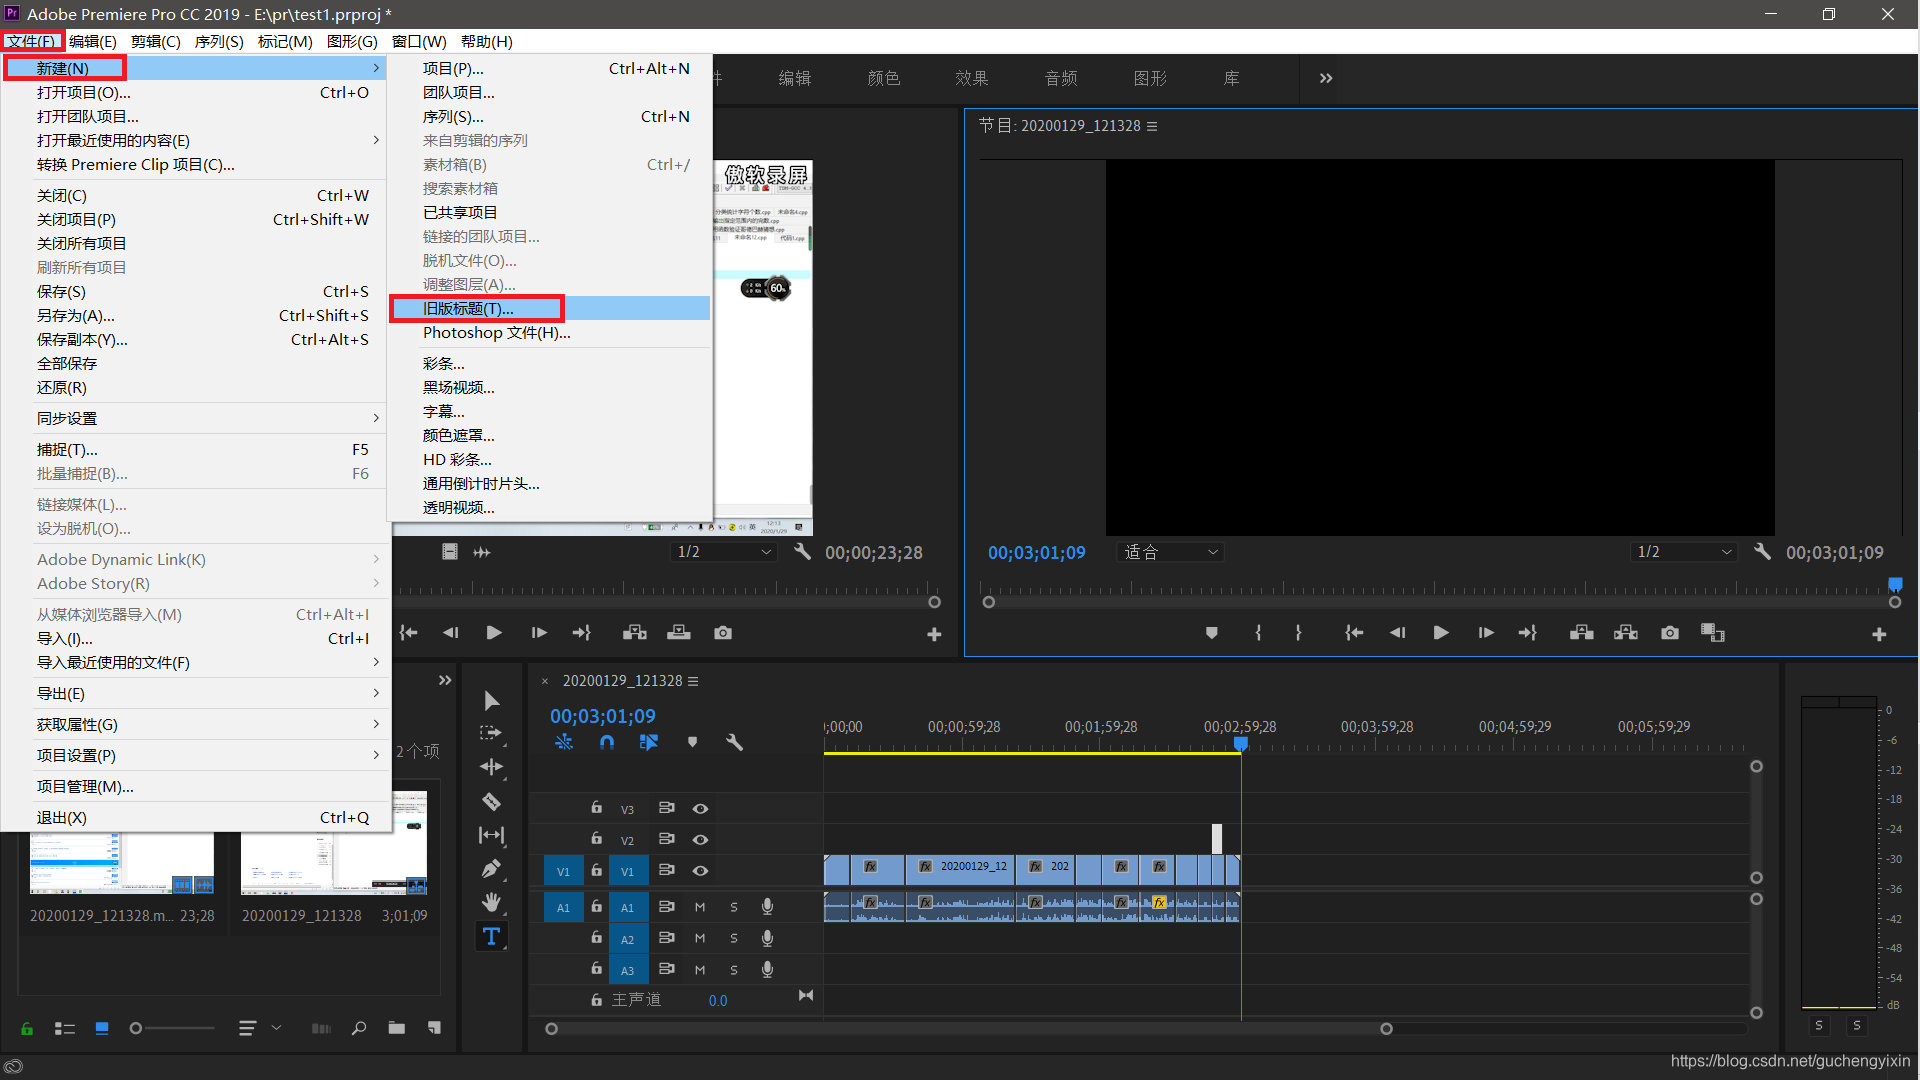Click Source monitor Insert button
The width and height of the screenshot is (1920, 1080).
point(634,633)
